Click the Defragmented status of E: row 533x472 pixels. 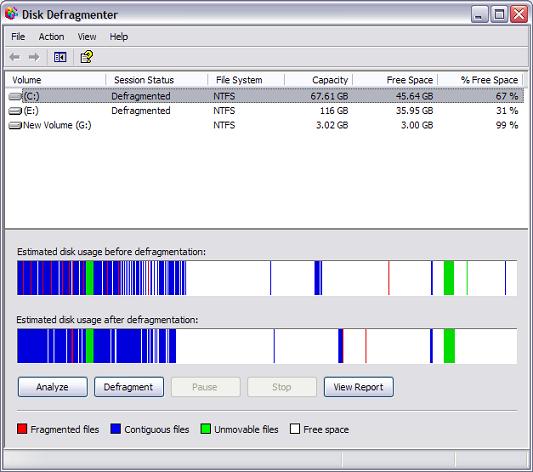[141, 111]
